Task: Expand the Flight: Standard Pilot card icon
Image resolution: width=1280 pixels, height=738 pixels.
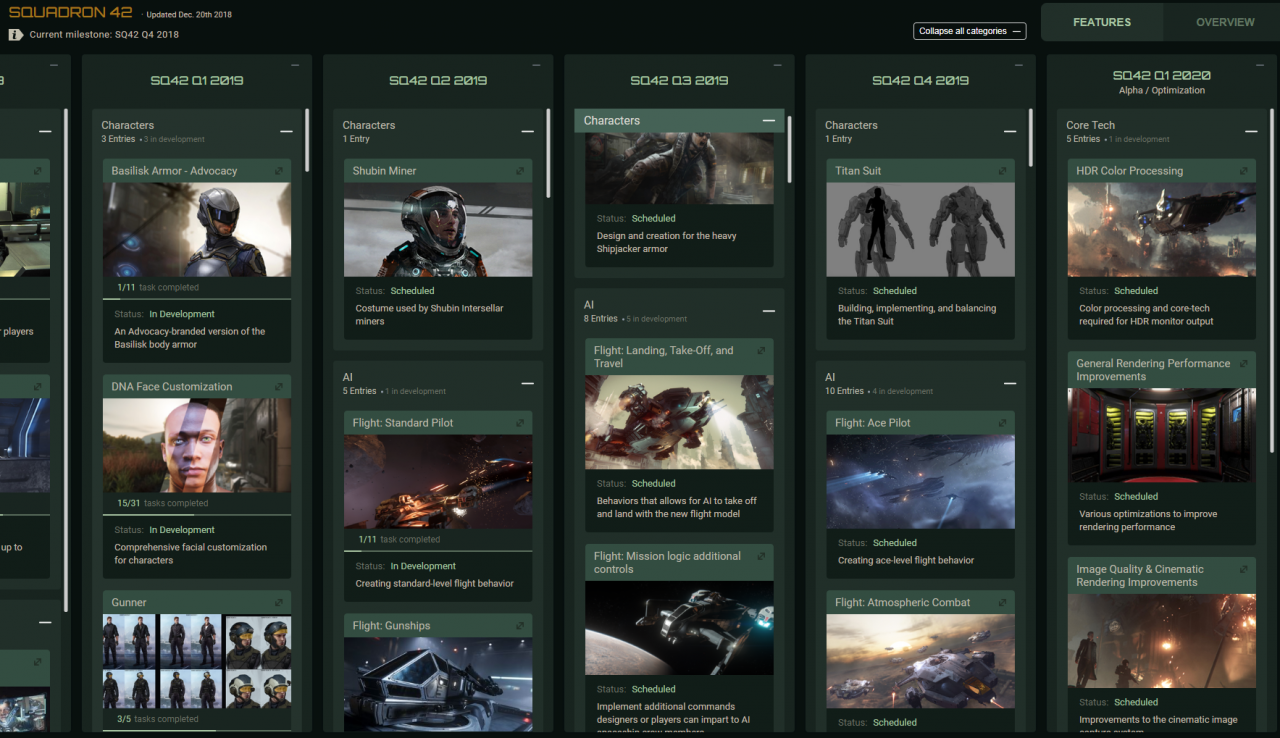Action: [519, 423]
